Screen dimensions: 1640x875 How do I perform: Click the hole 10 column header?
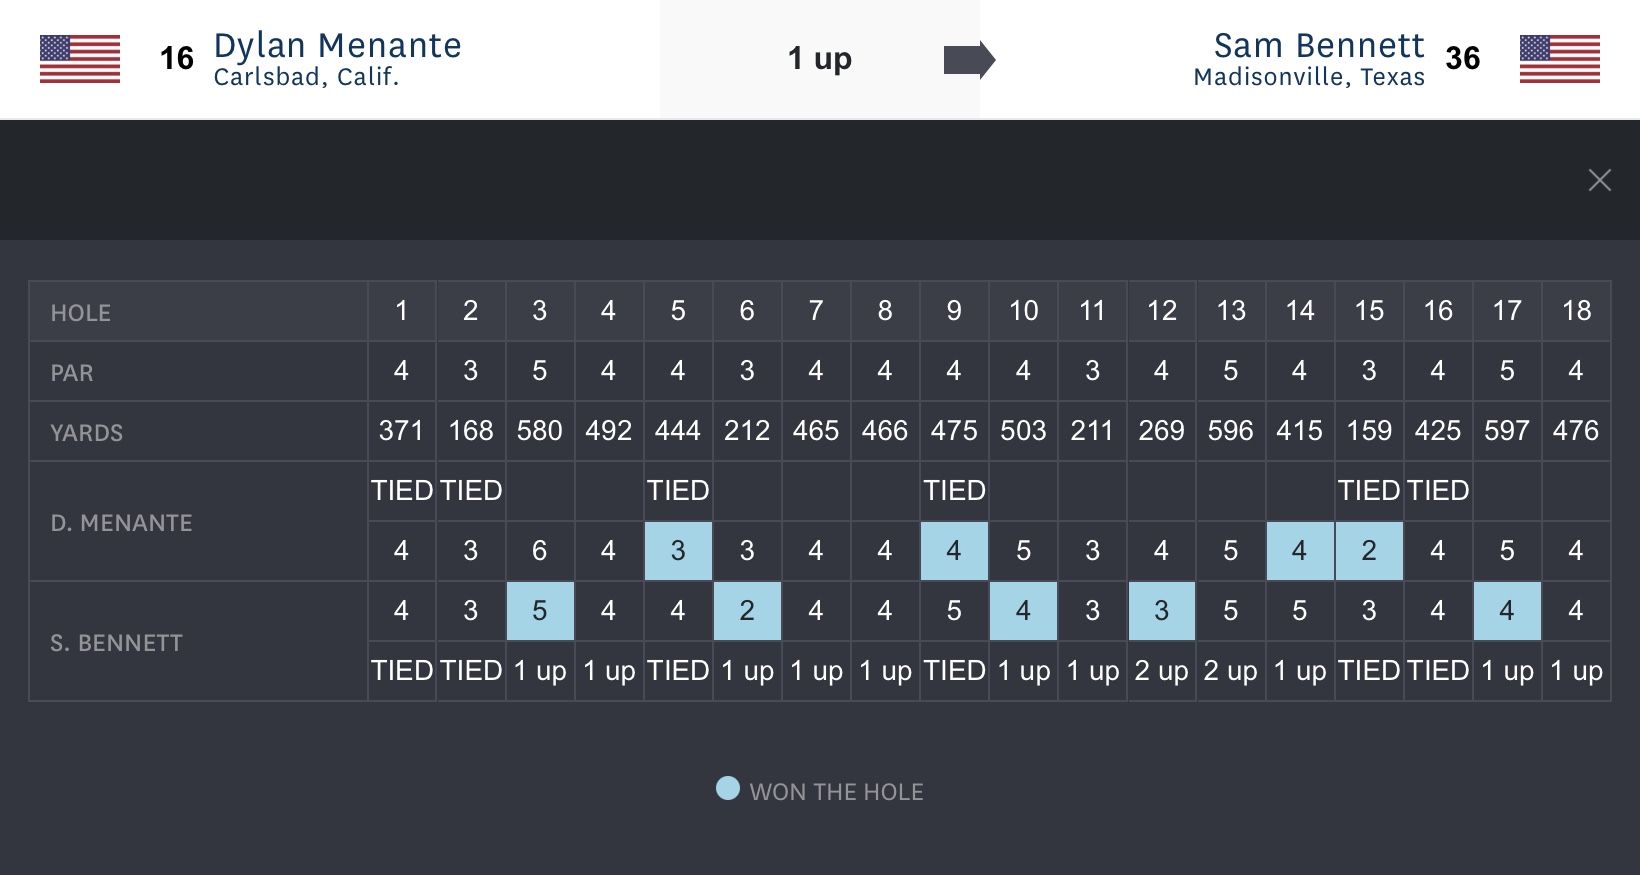(1023, 311)
